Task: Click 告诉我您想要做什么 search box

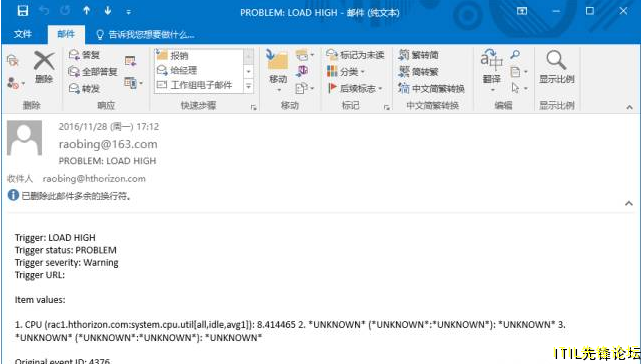Action: pyautogui.click(x=145, y=35)
